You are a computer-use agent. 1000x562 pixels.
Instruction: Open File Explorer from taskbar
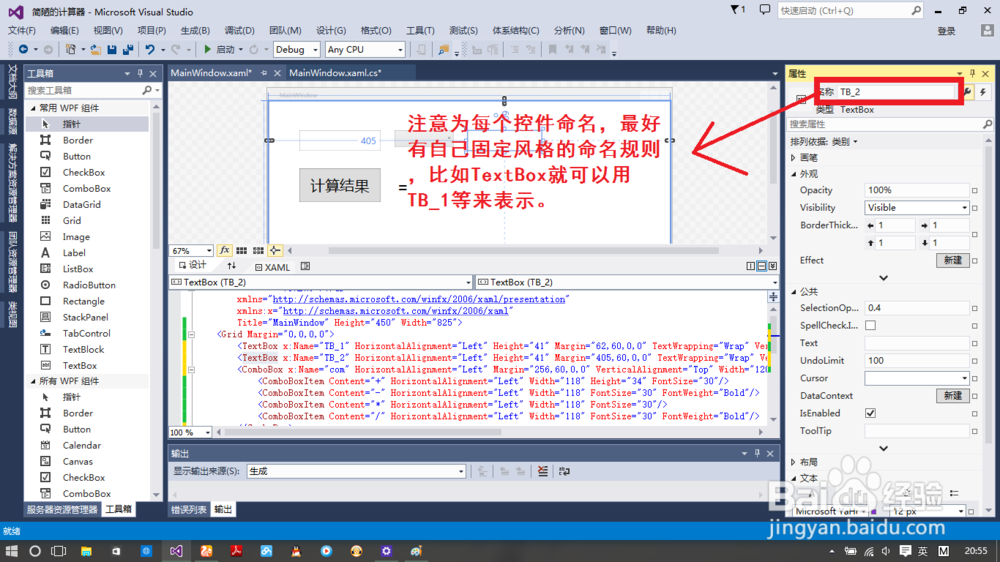click(86, 551)
